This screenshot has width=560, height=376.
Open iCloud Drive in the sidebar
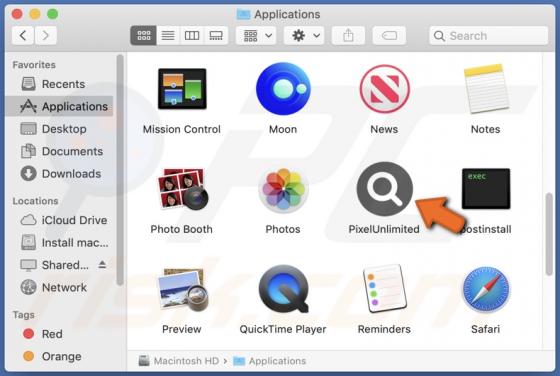coord(59,220)
